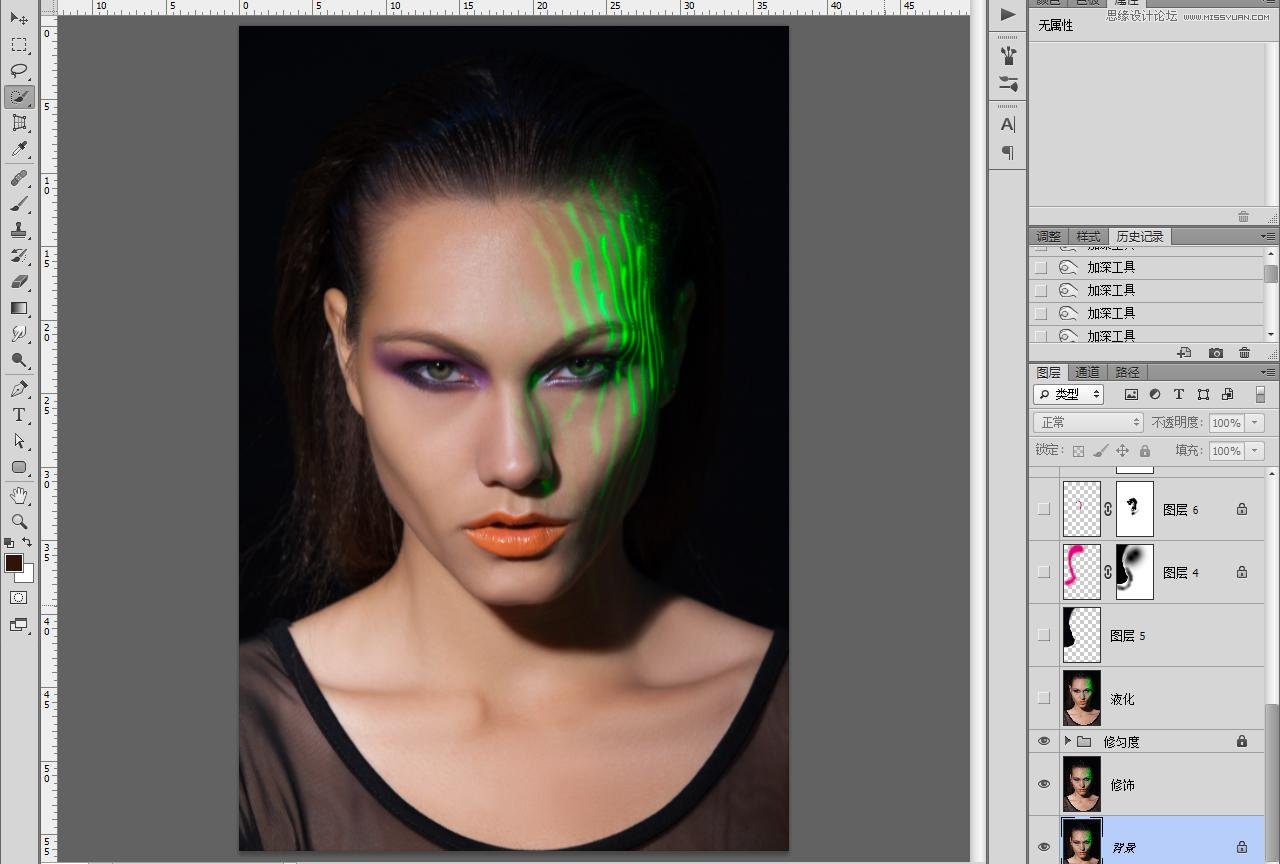Viewport: 1280px width, 864px height.
Task: Switch to the 调整 tab
Action: [x=1048, y=237]
